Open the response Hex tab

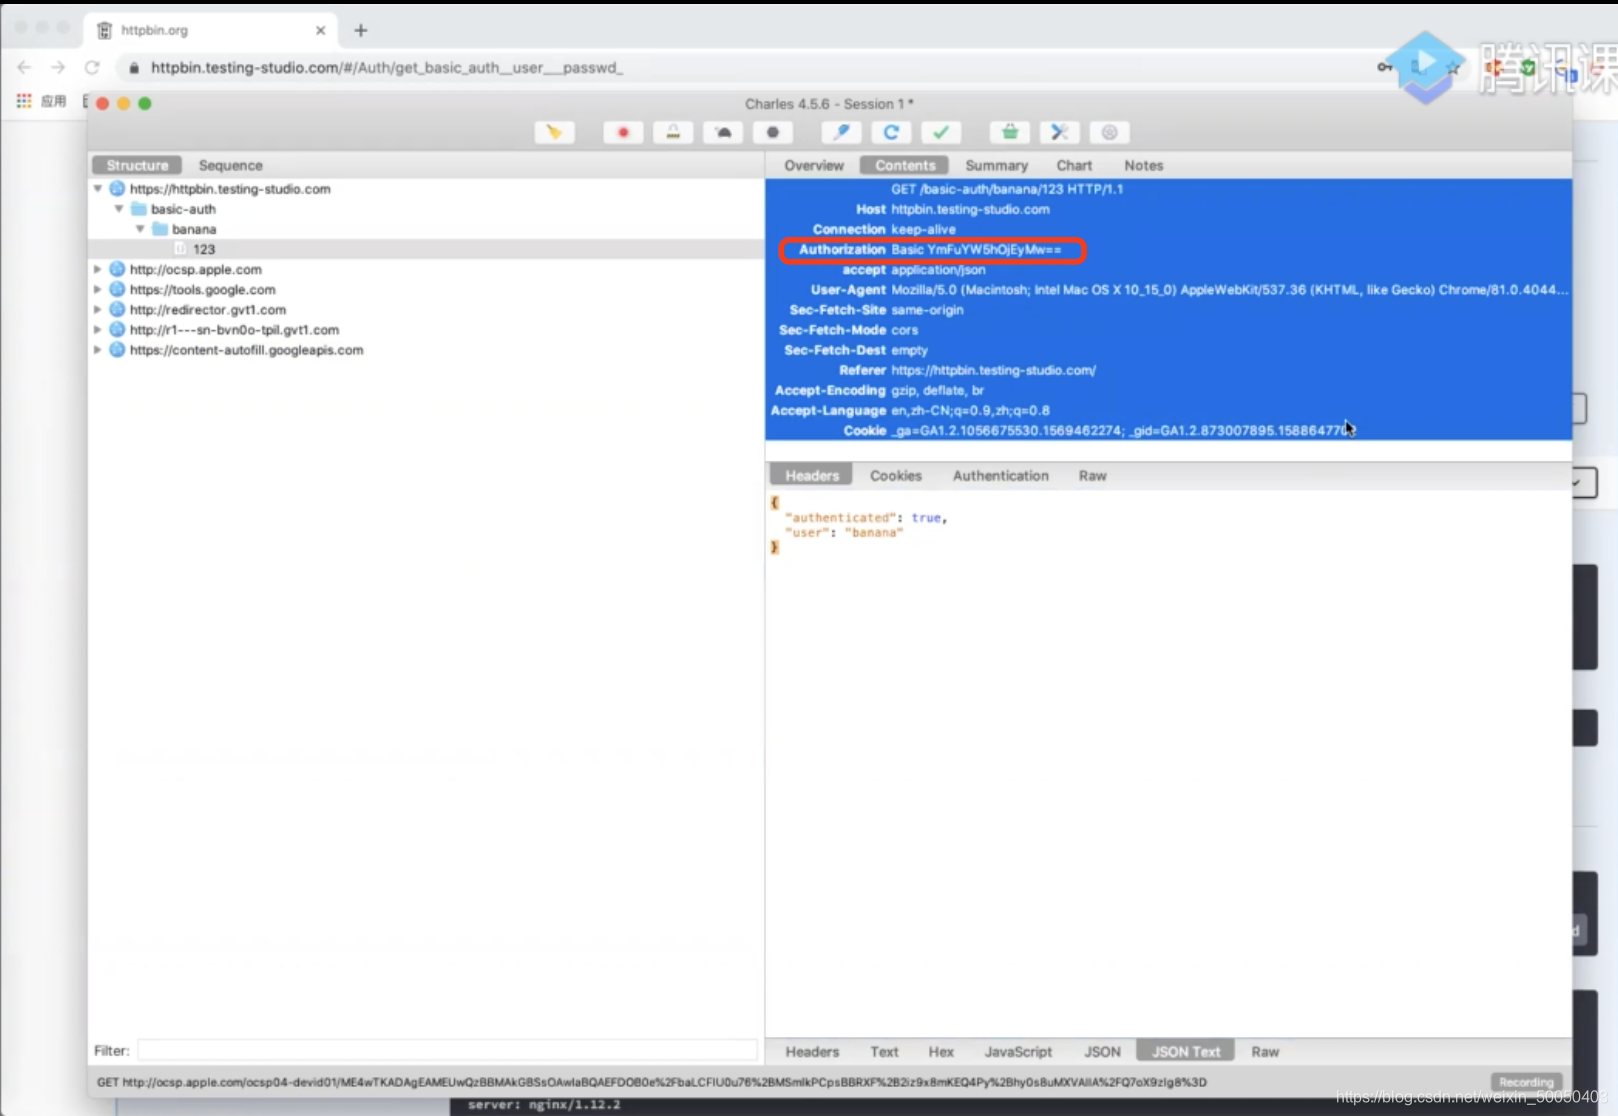(x=941, y=1051)
